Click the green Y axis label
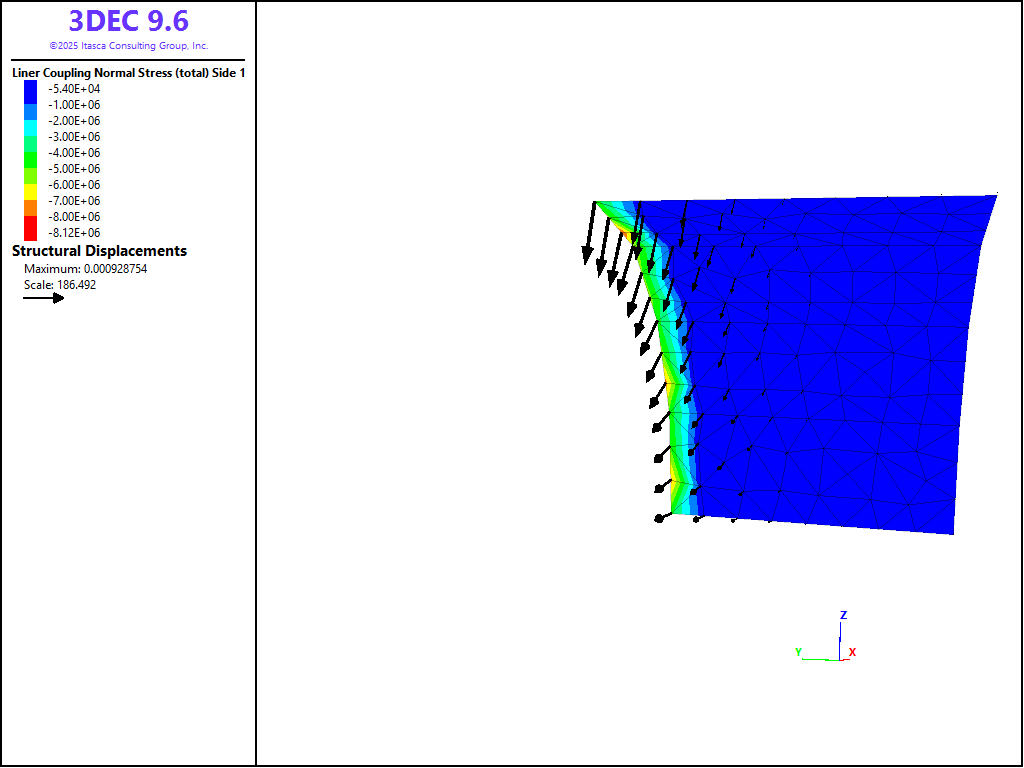 (798, 652)
